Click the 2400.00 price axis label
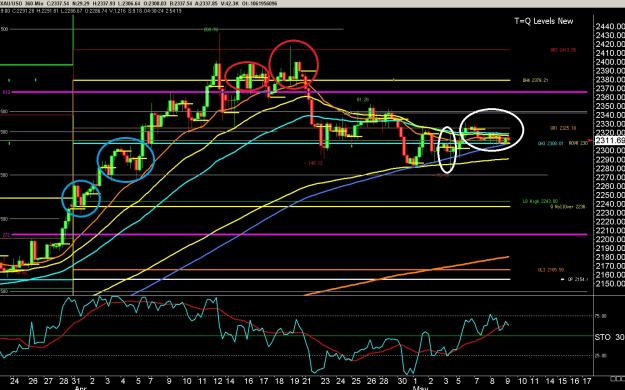 610,62
